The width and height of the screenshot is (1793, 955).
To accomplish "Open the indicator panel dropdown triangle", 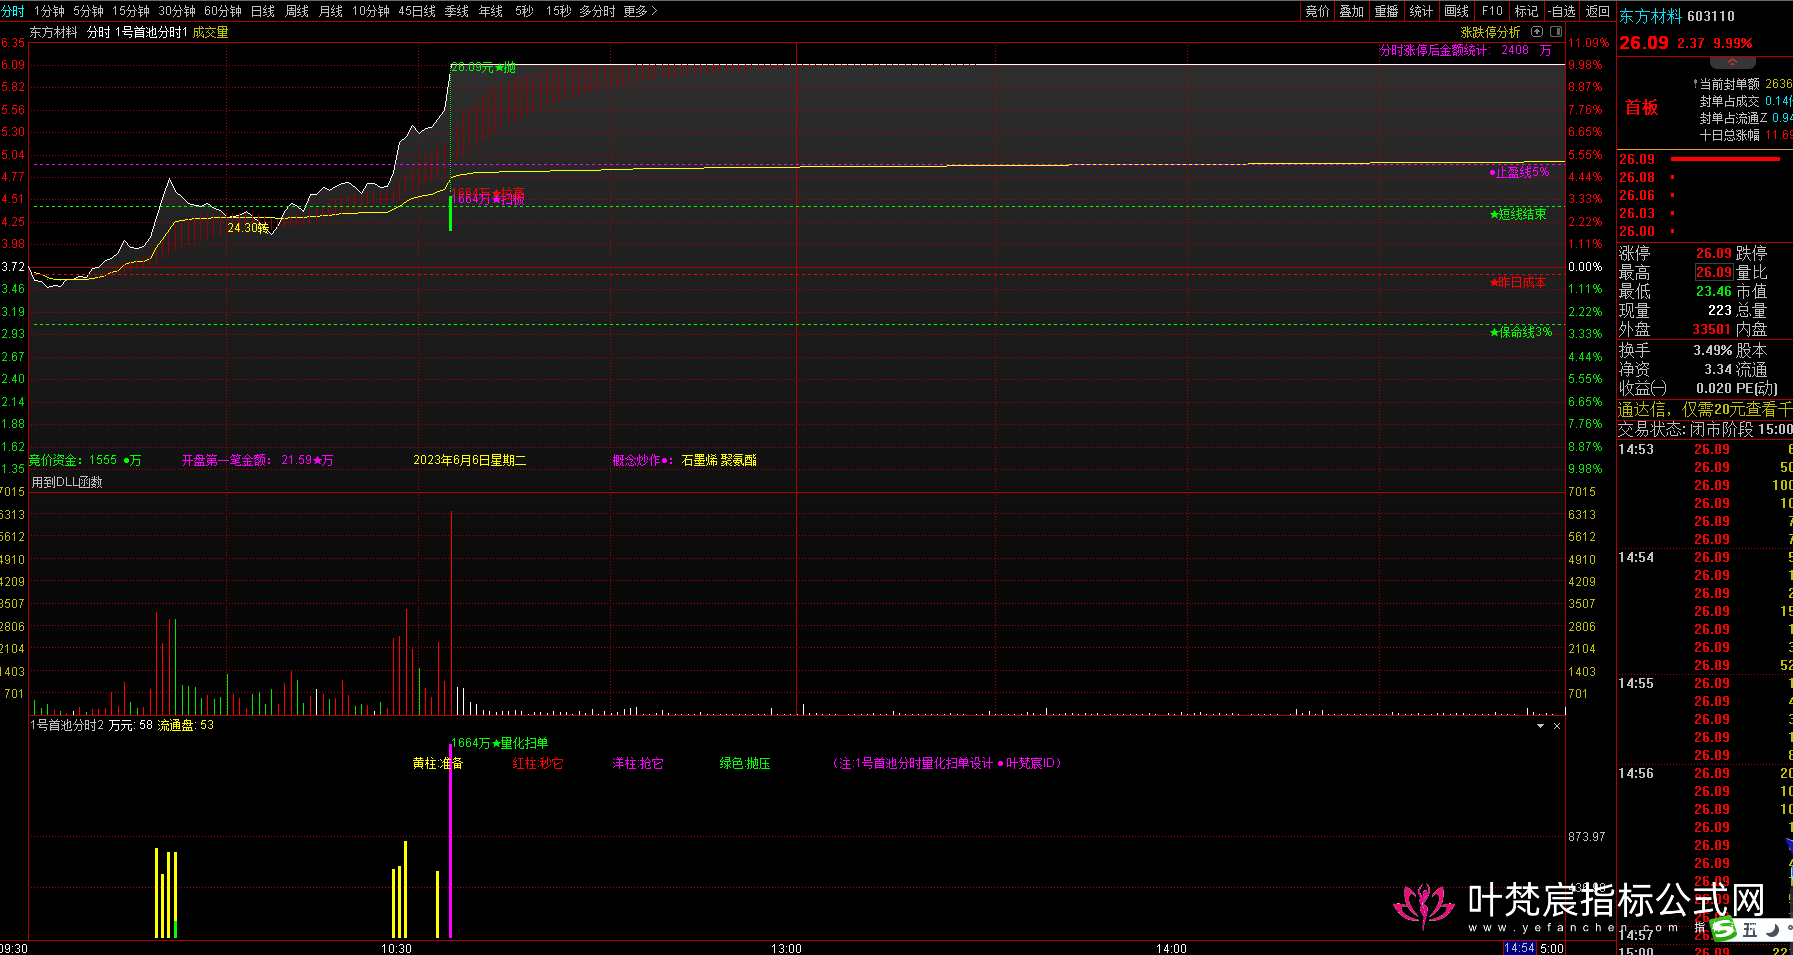I will point(1541,726).
